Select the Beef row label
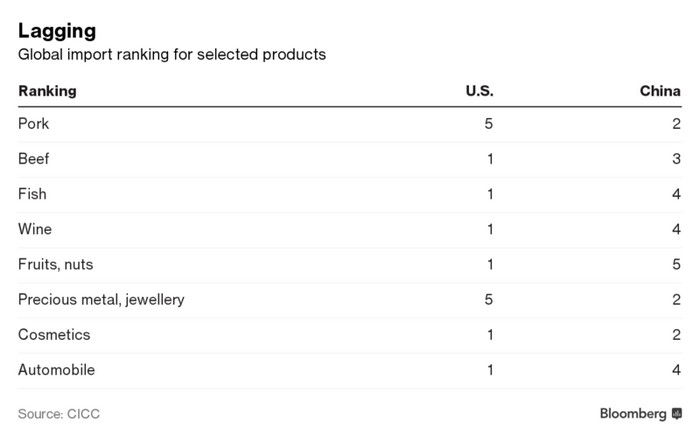 [x=33, y=159]
